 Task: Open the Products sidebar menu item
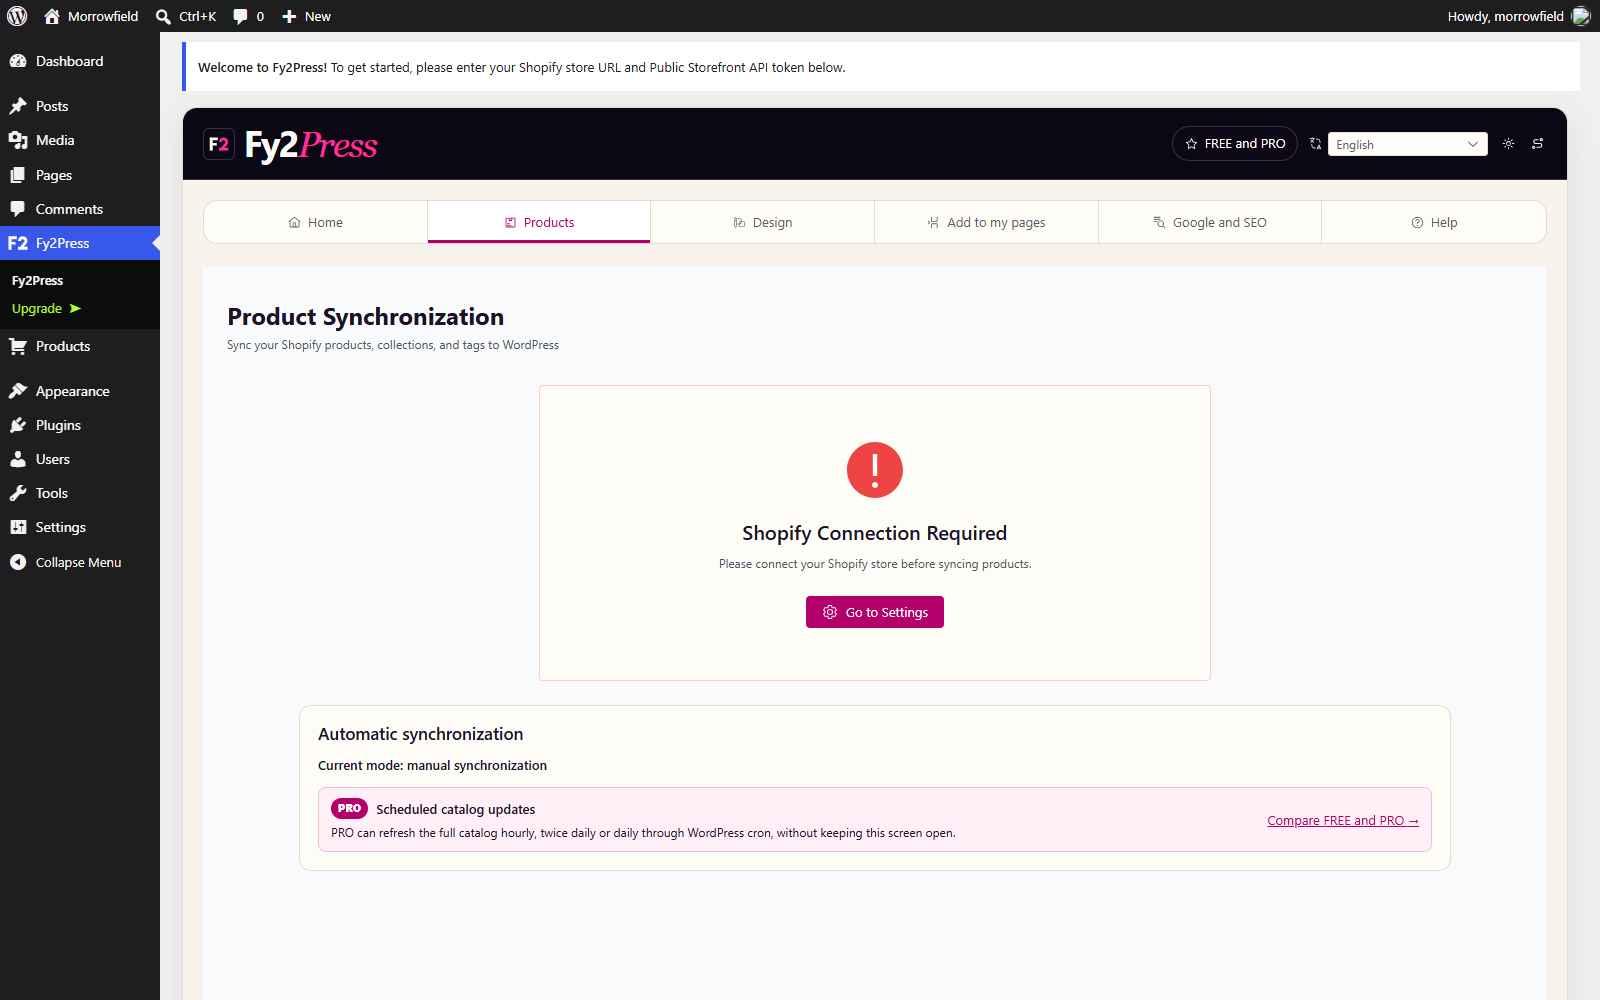tap(80, 346)
